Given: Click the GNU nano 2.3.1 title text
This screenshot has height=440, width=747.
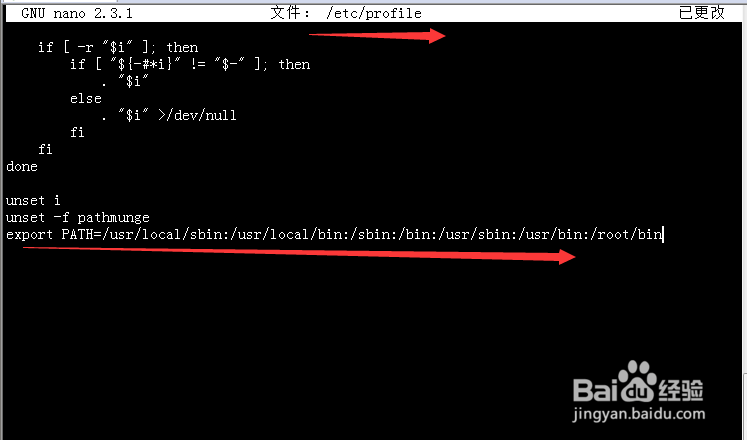Looking at the screenshot, I should (x=77, y=13).
